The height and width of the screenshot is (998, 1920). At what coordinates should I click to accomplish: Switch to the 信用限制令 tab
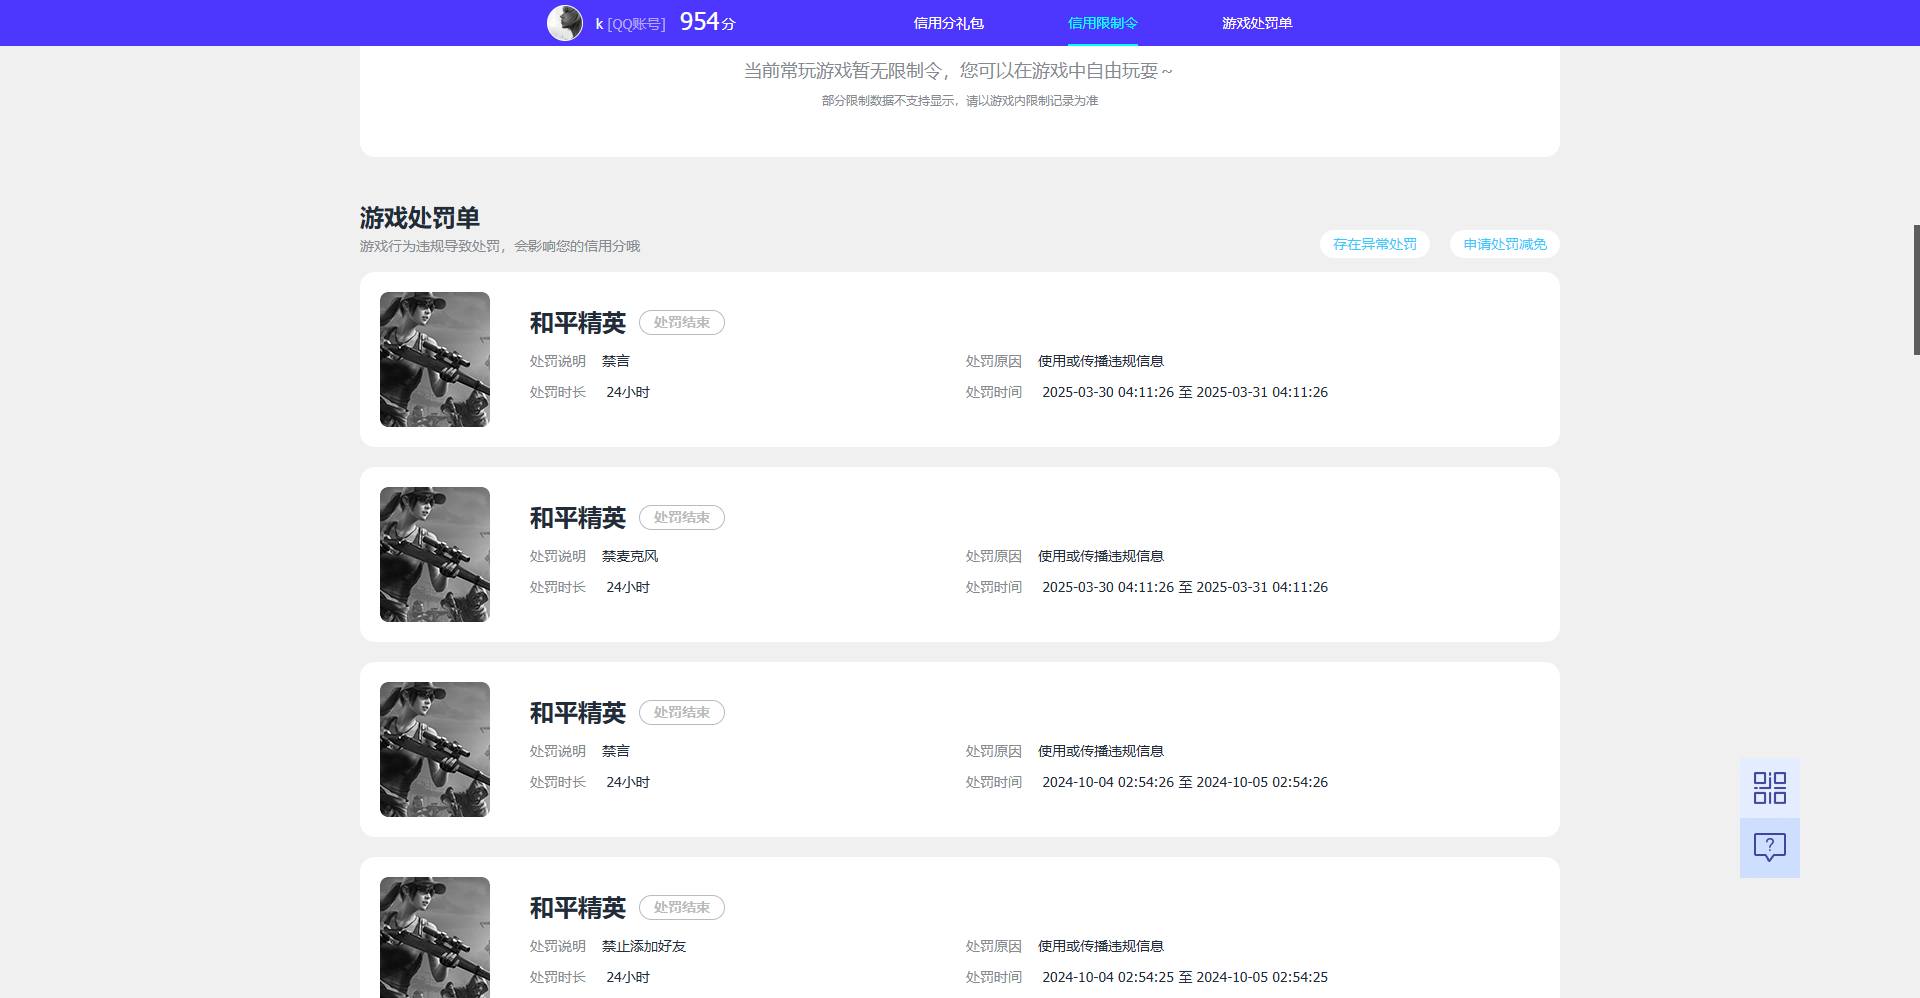pyautogui.click(x=1103, y=23)
